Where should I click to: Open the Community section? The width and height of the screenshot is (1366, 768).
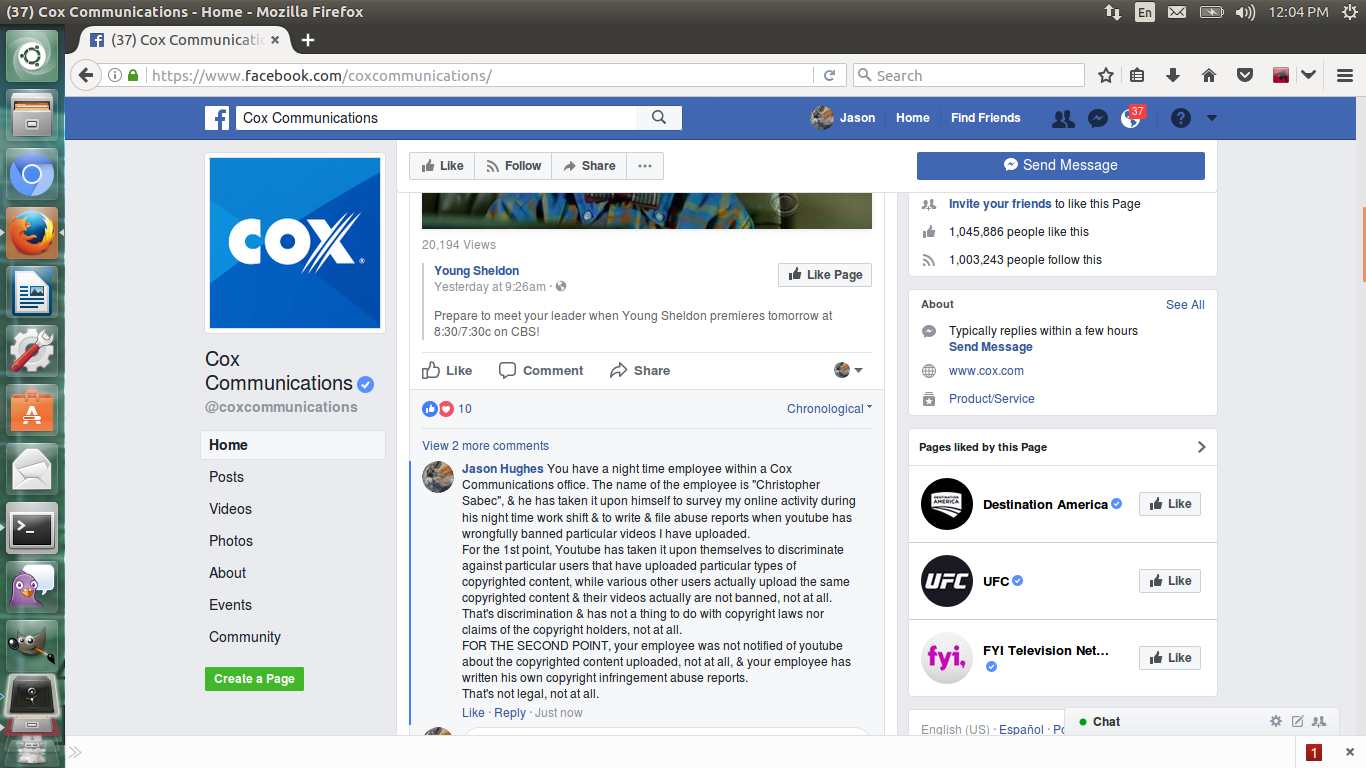[245, 637]
